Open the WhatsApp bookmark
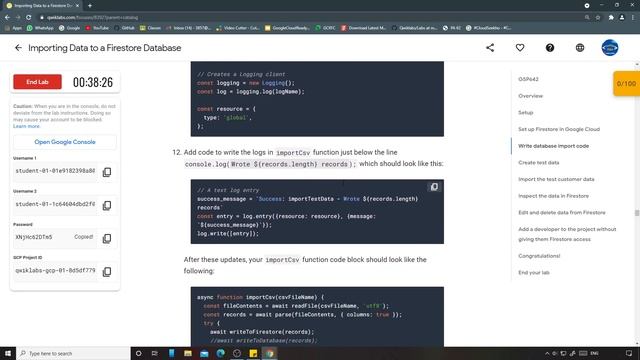Viewport: 640px width, 360px height. click(40, 28)
